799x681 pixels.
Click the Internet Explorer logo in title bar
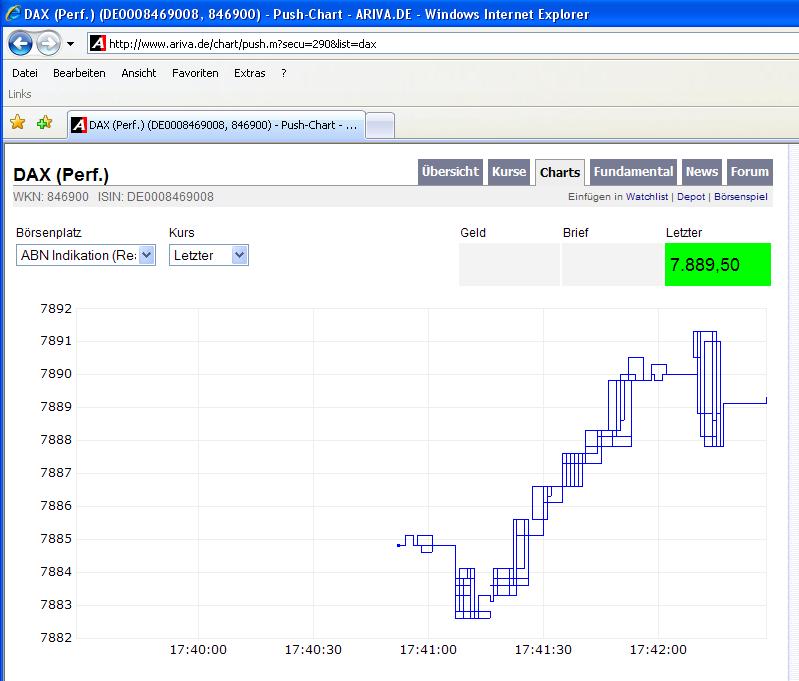tap(13, 14)
